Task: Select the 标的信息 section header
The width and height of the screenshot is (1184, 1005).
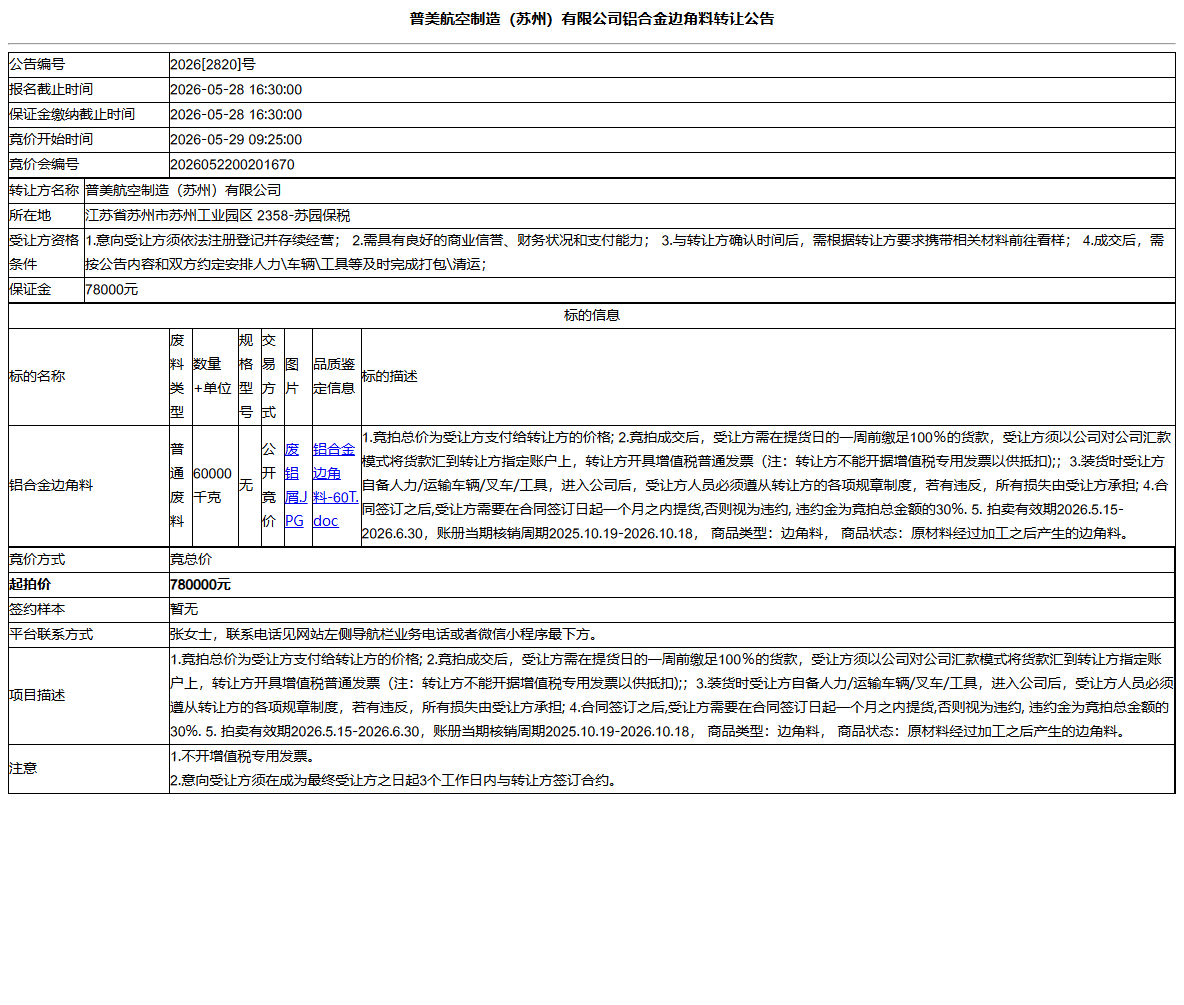Action: click(x=592, y=316)
